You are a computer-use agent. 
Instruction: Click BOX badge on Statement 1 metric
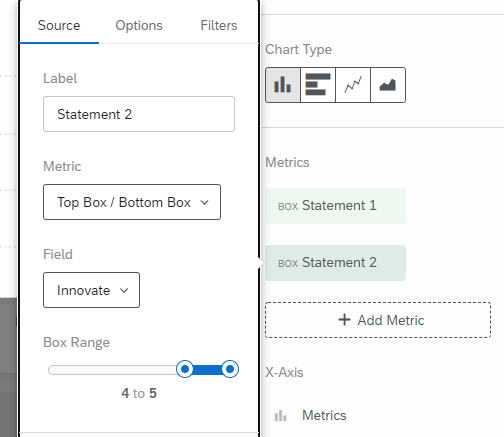point(288,206)
